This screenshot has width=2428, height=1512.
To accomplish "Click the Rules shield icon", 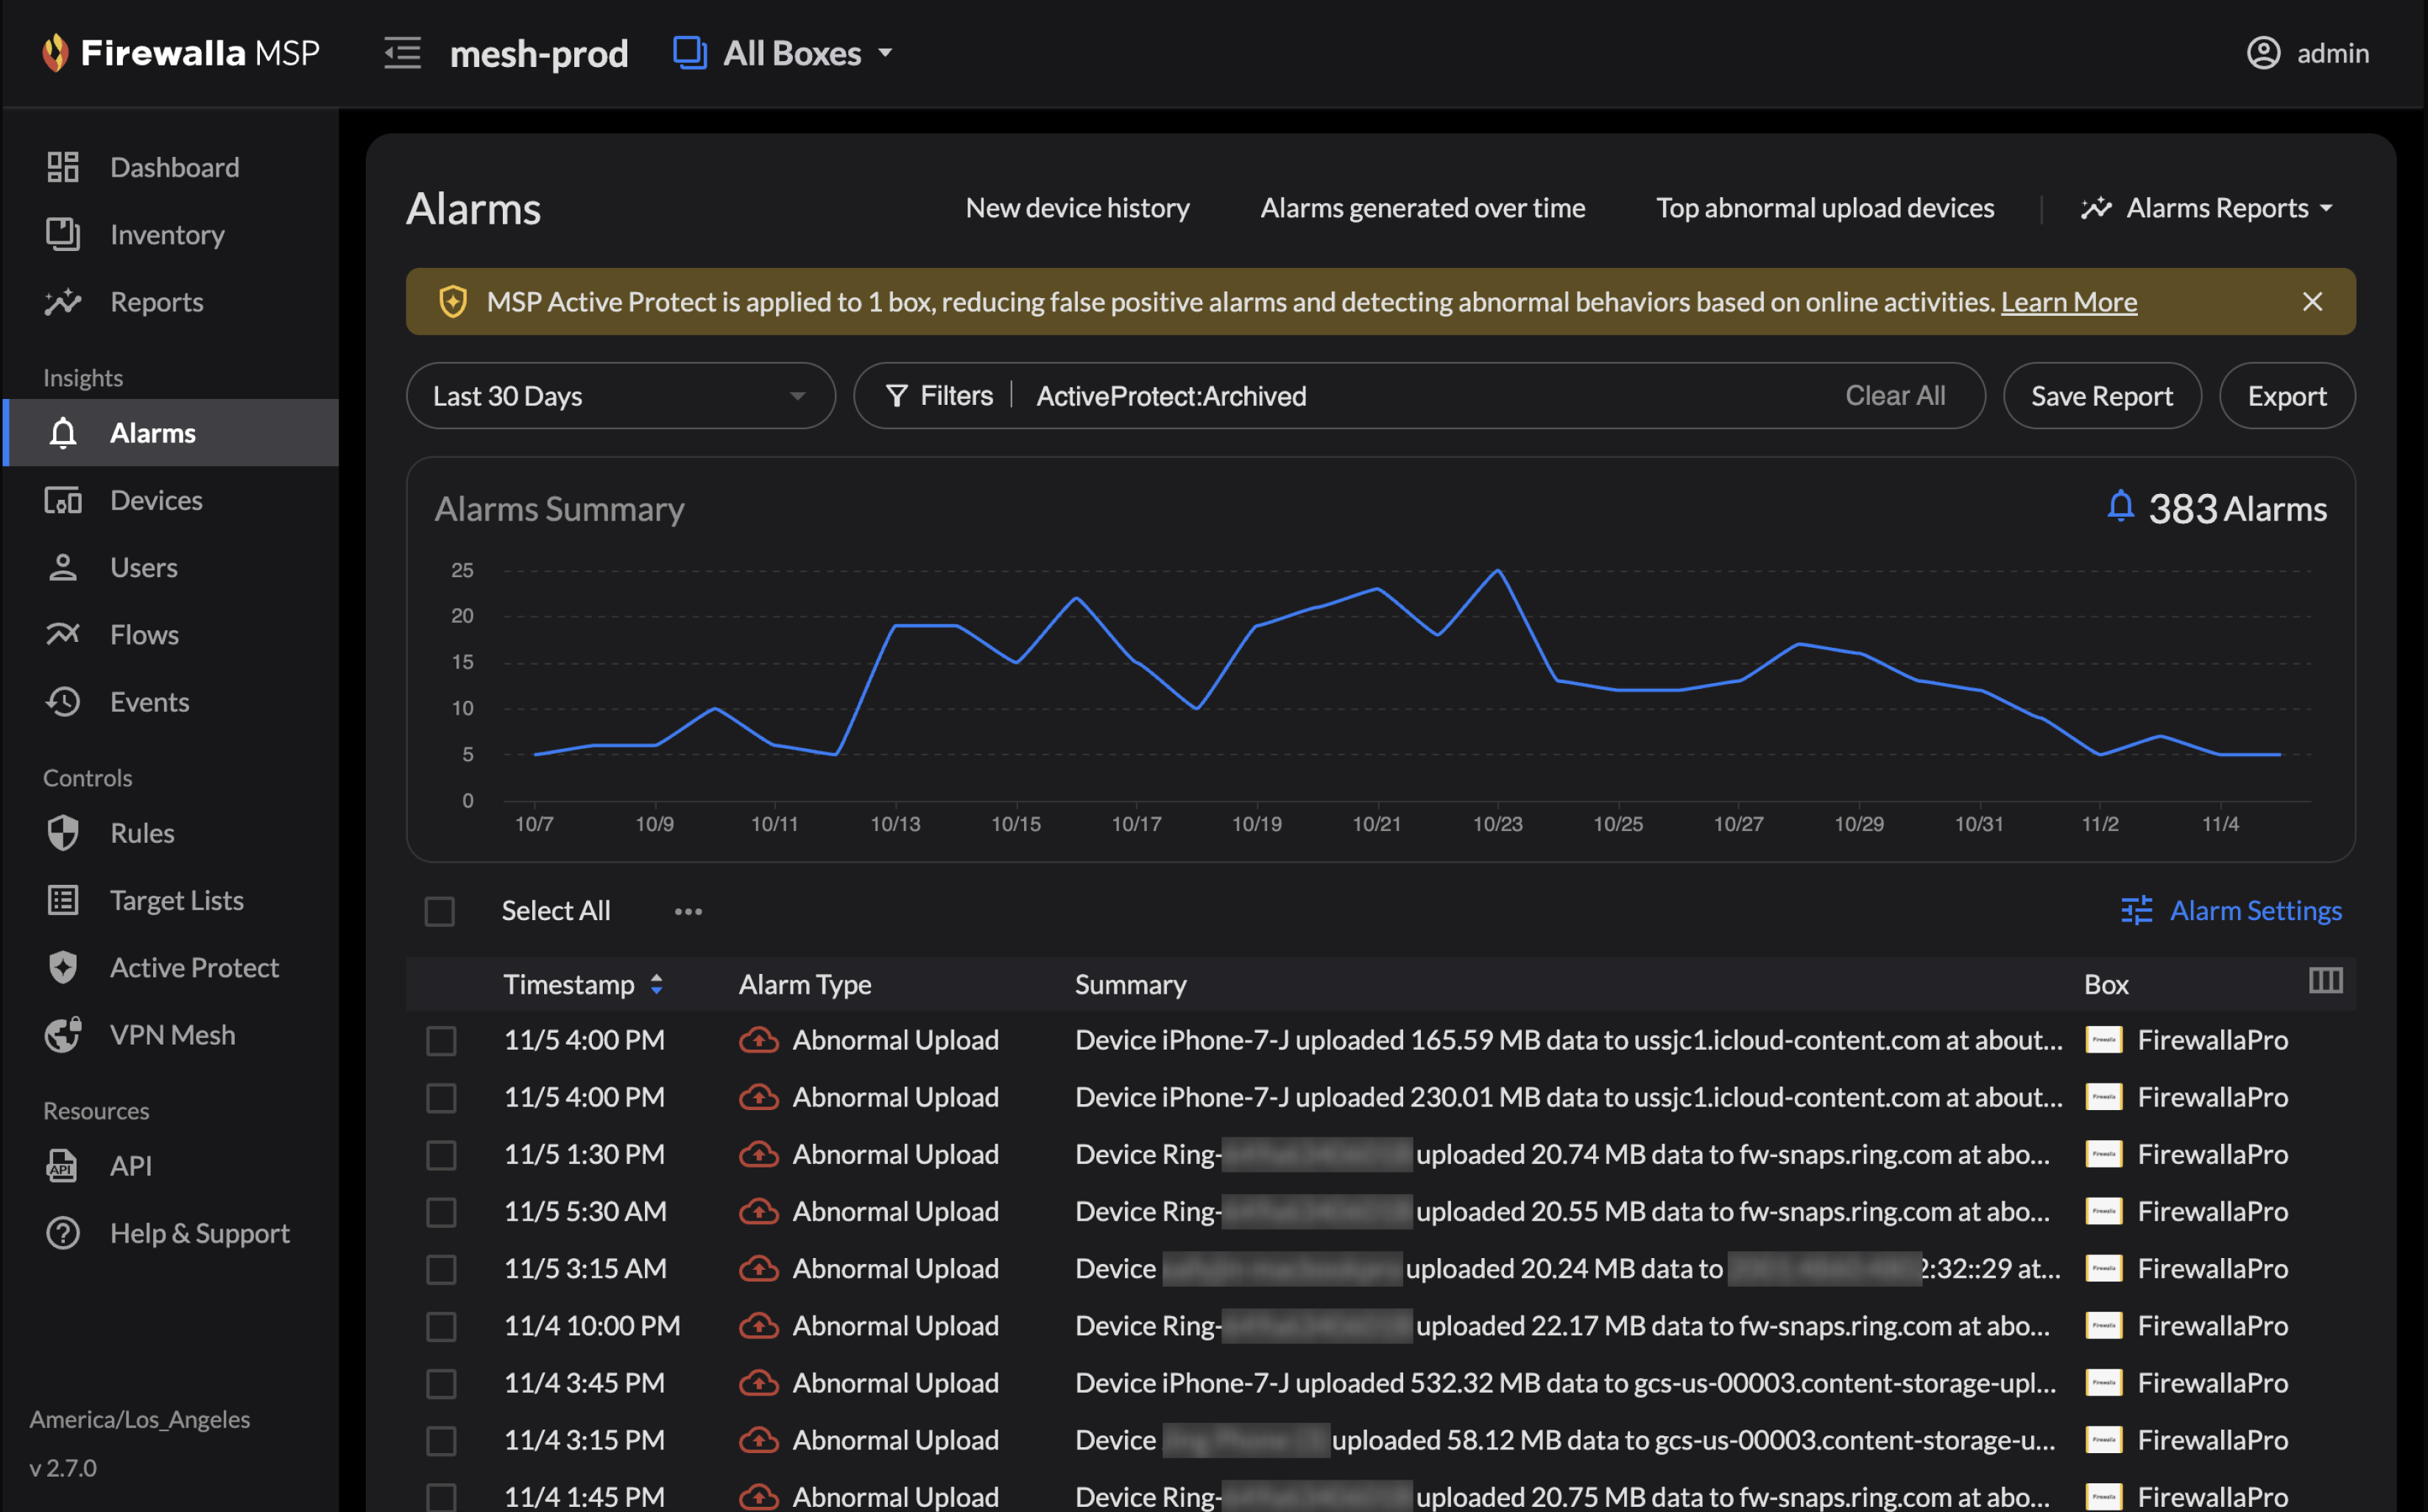I will pyautogui.click(x=63, y=832).
